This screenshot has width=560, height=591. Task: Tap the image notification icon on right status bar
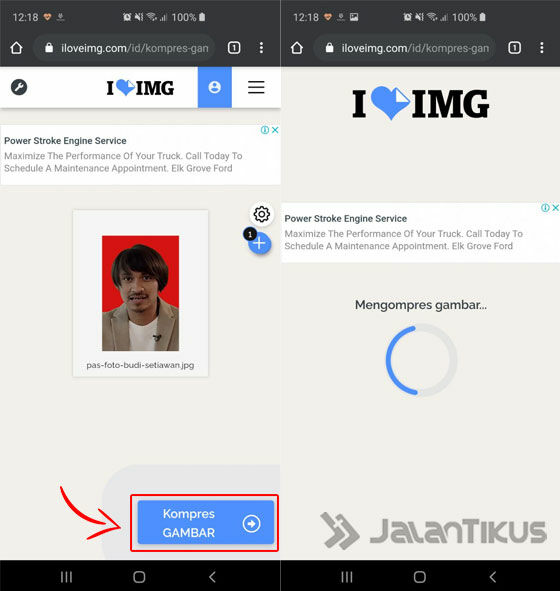[x=354, y=17]
